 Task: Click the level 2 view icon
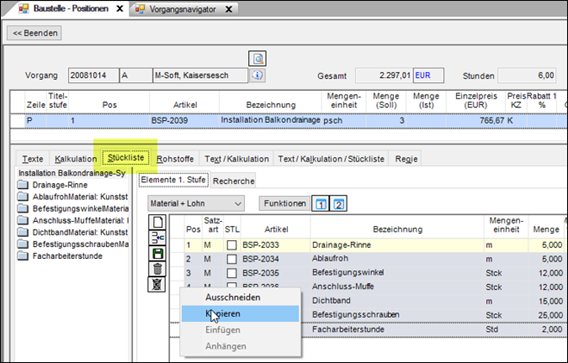[x=338, y=204]
